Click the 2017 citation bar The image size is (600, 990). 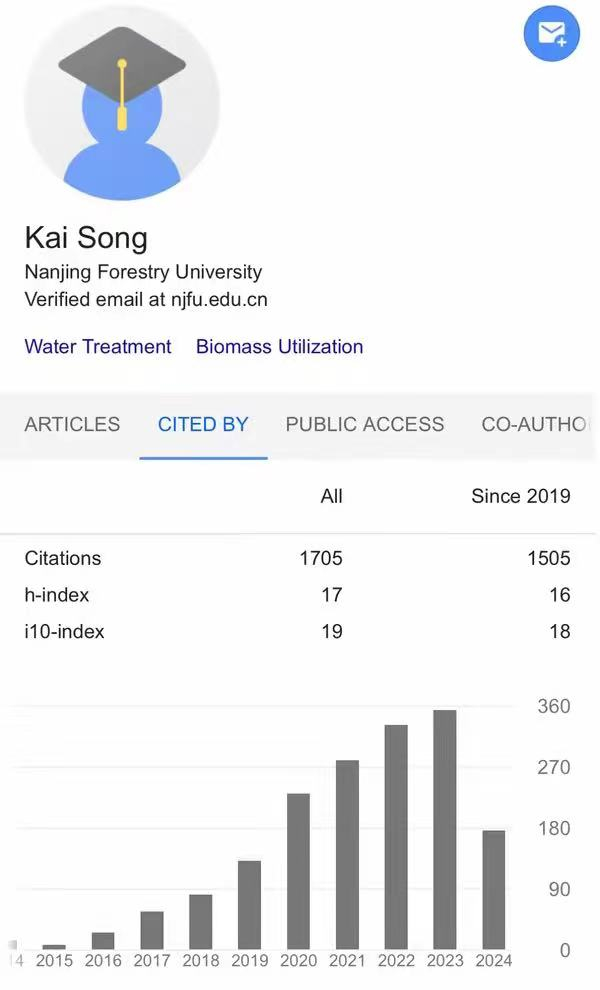[152, 930]
